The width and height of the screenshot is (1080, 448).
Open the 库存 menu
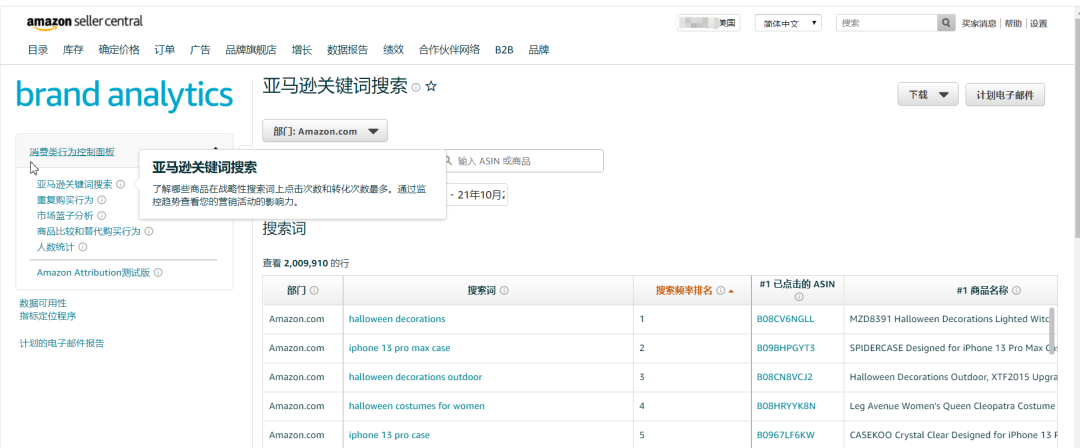click(x=73, y=50)
